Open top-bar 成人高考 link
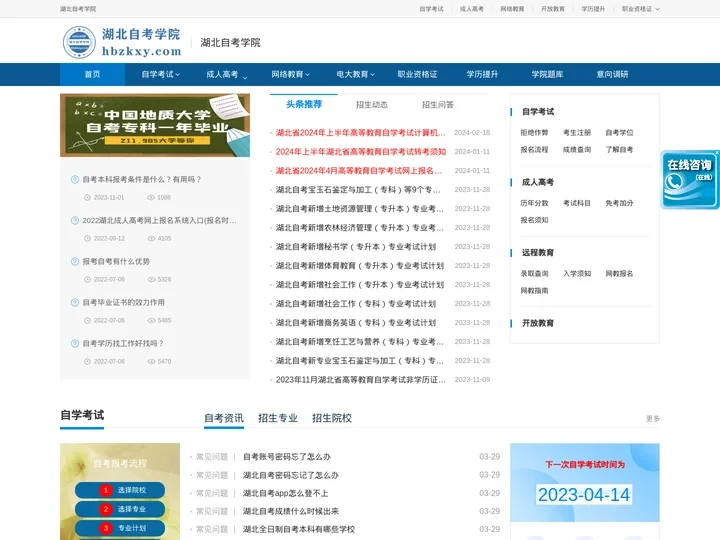The width and height of the screenshot is (720, 540). [x=472, y=9]
